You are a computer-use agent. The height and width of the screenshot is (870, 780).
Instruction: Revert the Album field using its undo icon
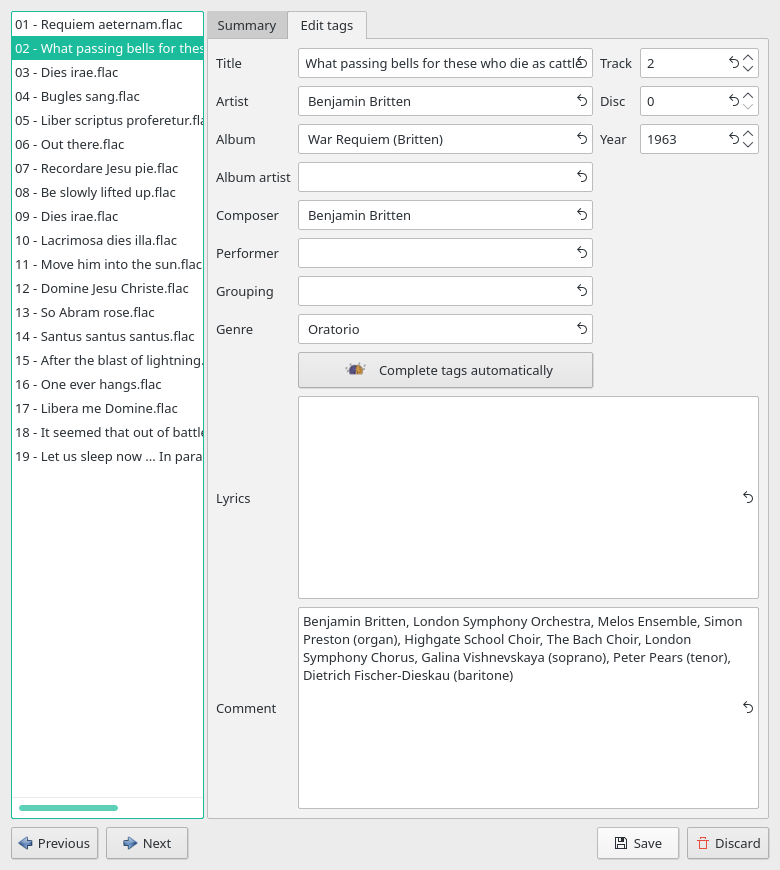click(x=582, y=139)
